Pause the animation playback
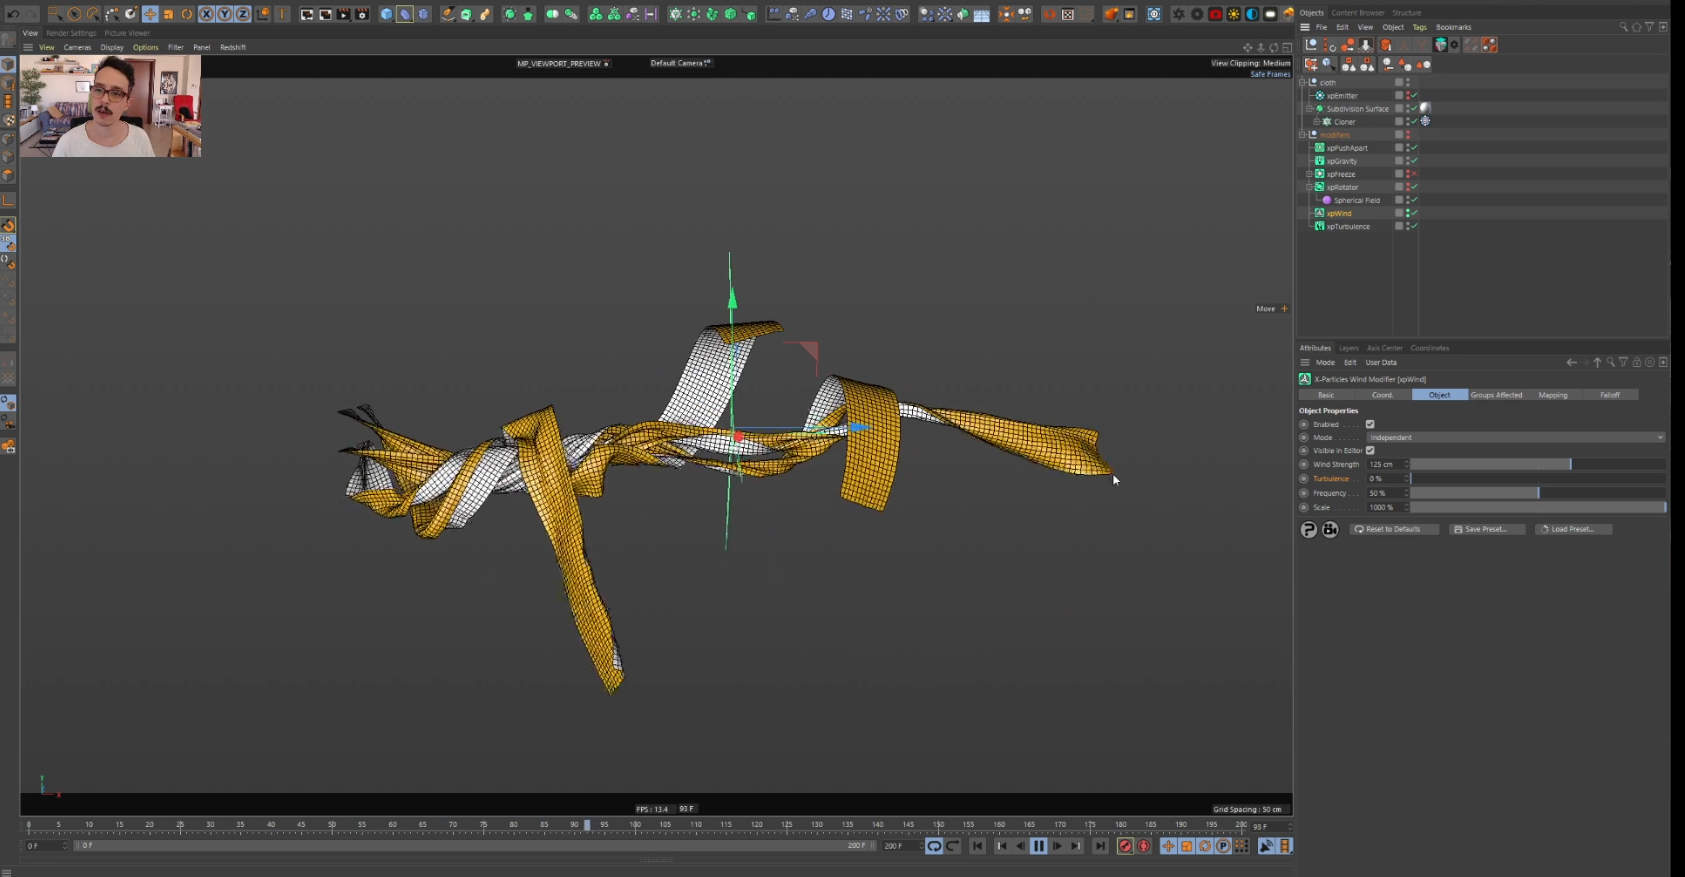1685x877 pixels. pos(1038,846)
